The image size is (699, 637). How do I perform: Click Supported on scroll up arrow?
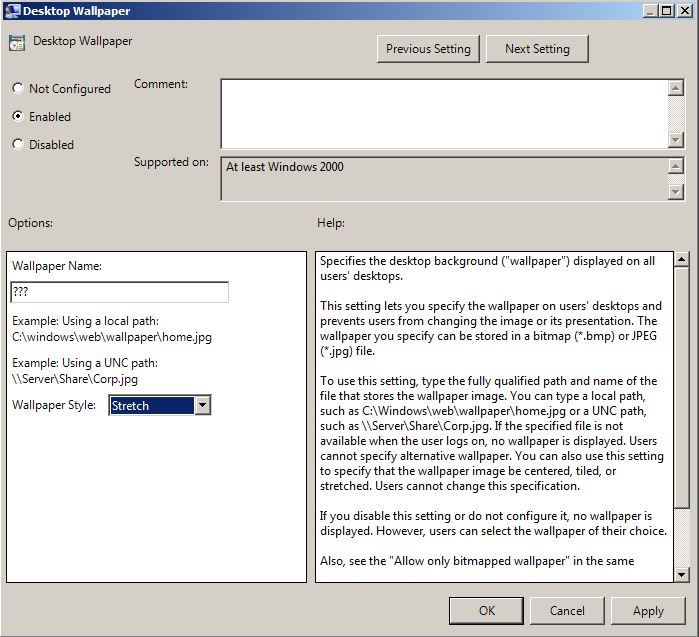(x=676, y=166)
